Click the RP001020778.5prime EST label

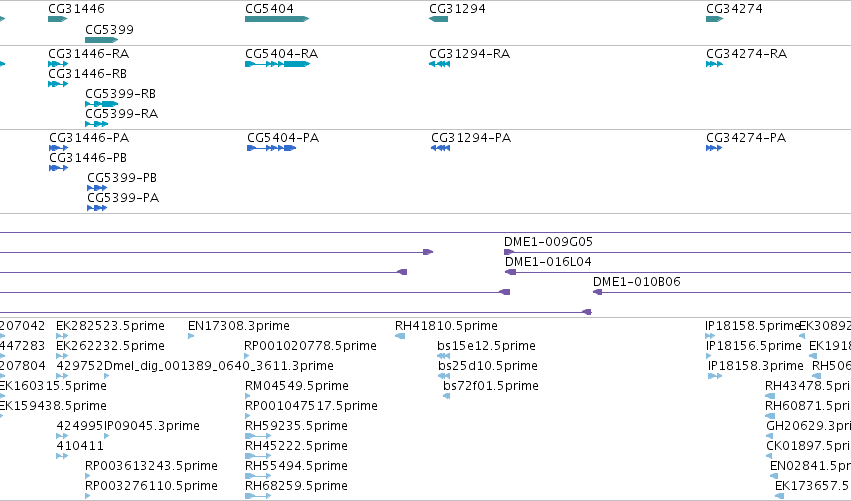[x=310, y=346]
